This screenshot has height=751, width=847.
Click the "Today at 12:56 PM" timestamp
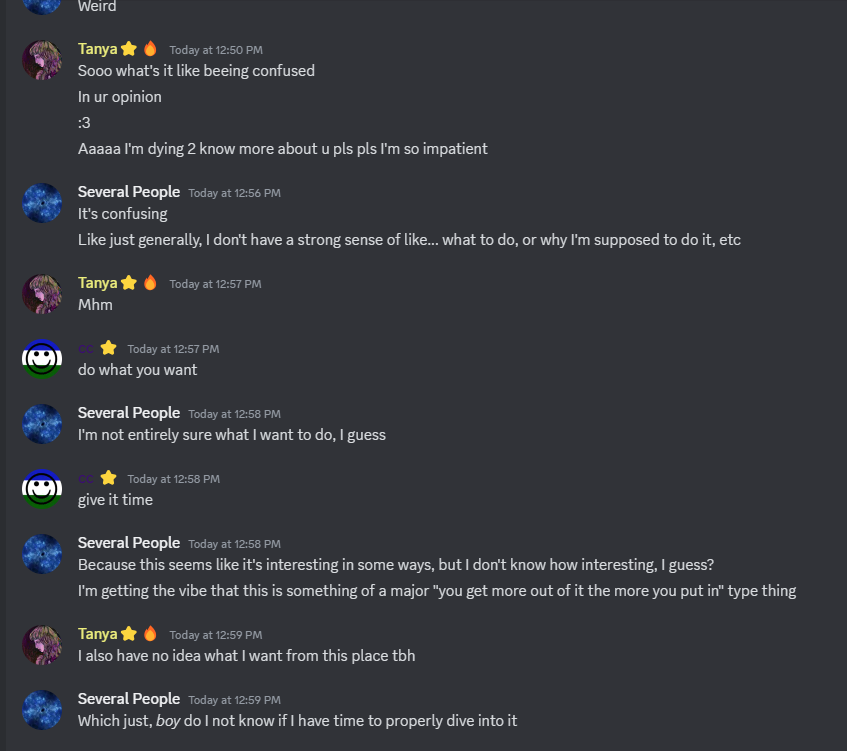[234, 193]
